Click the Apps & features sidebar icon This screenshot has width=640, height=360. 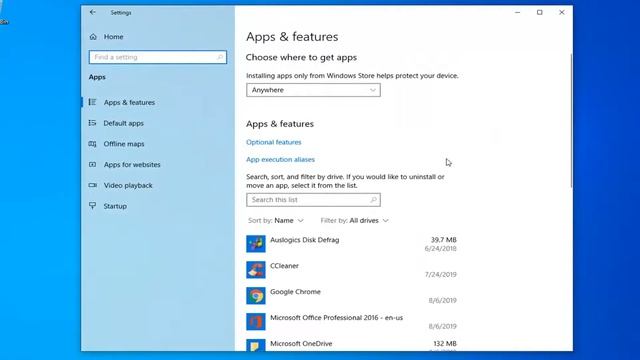click(x=93, y=102)
